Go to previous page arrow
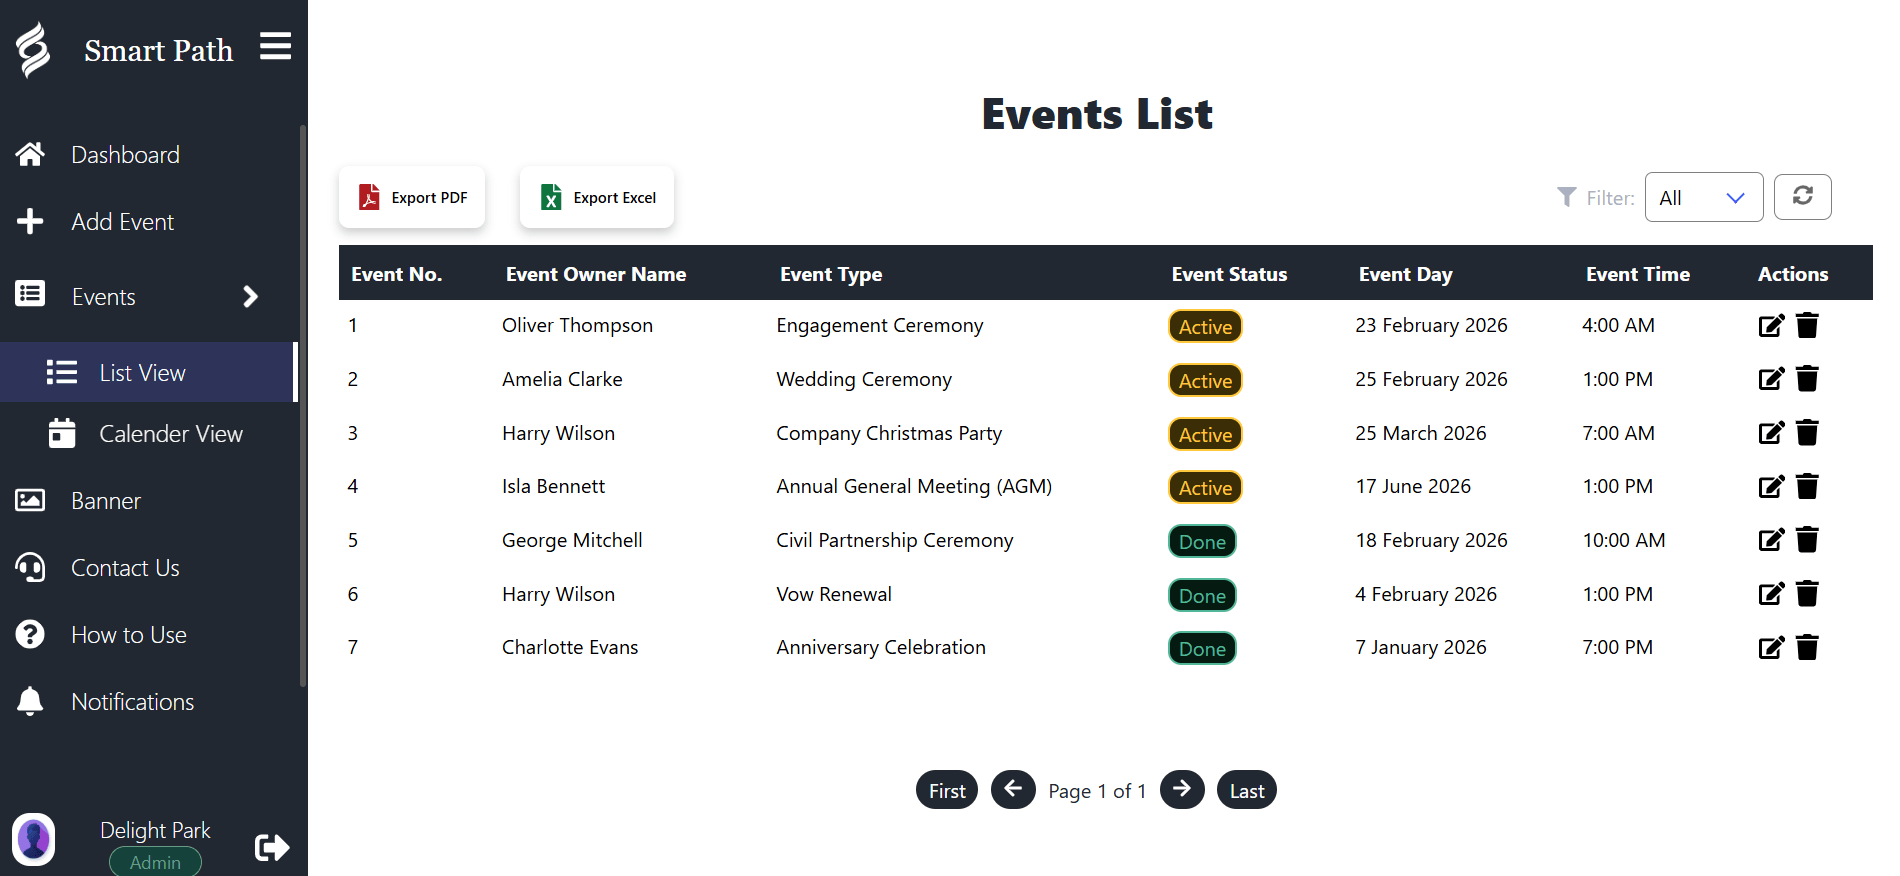 tap(1013, 790)
